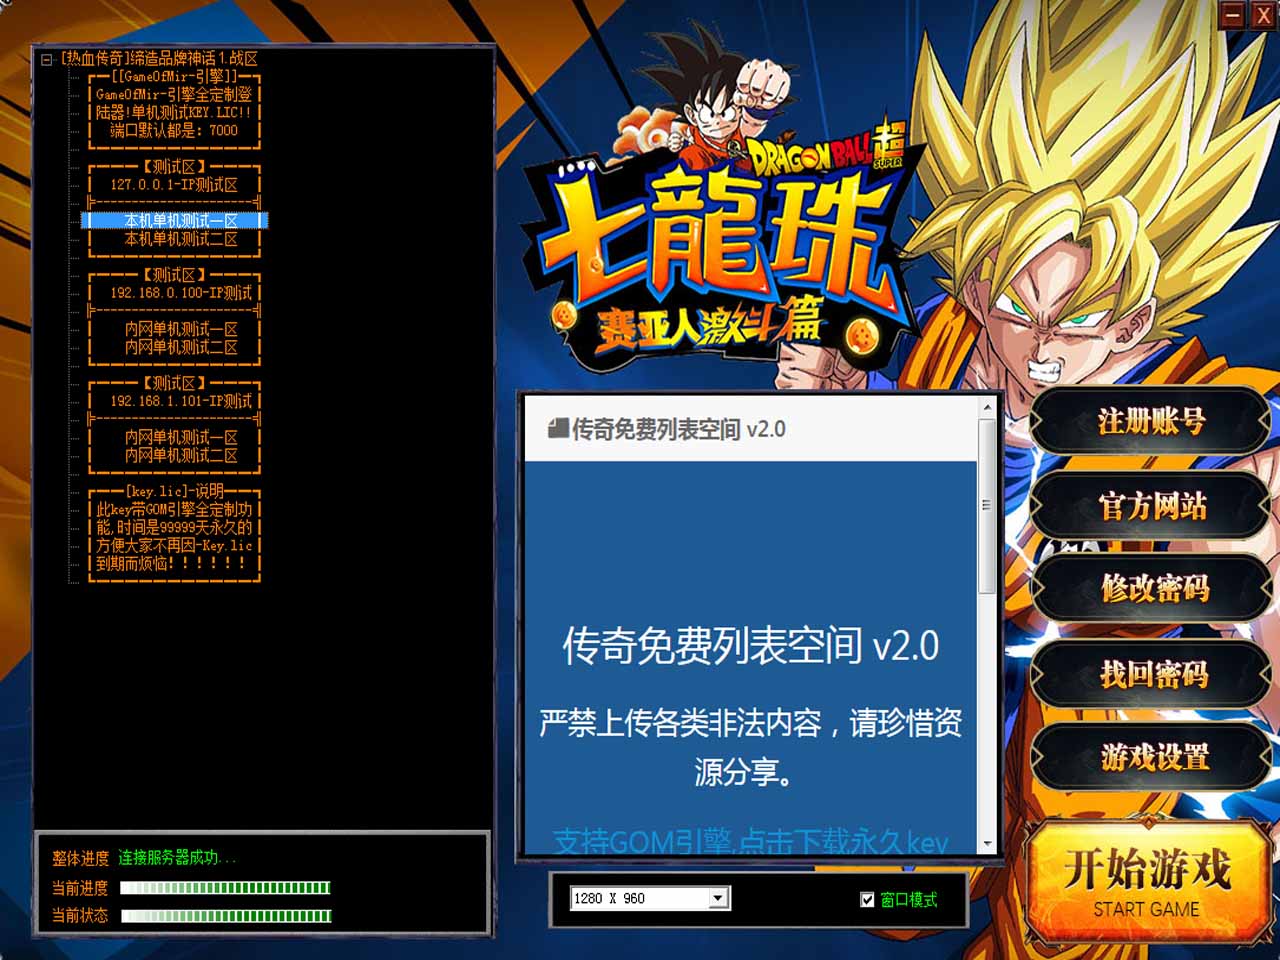Click the 当前进度 progress bar

225,888
